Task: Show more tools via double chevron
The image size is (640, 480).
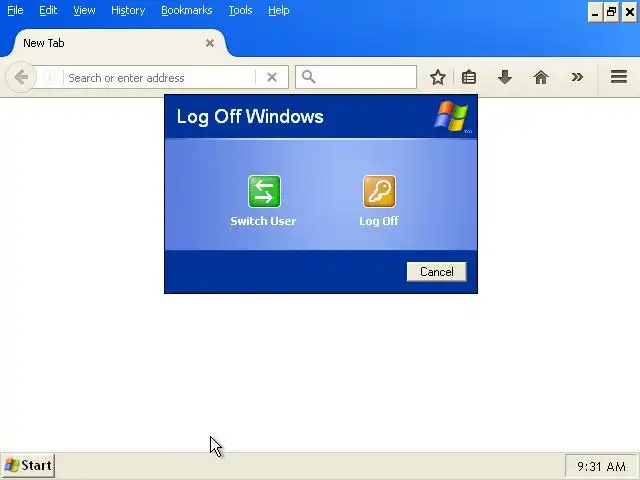Action: click(577, 77)
